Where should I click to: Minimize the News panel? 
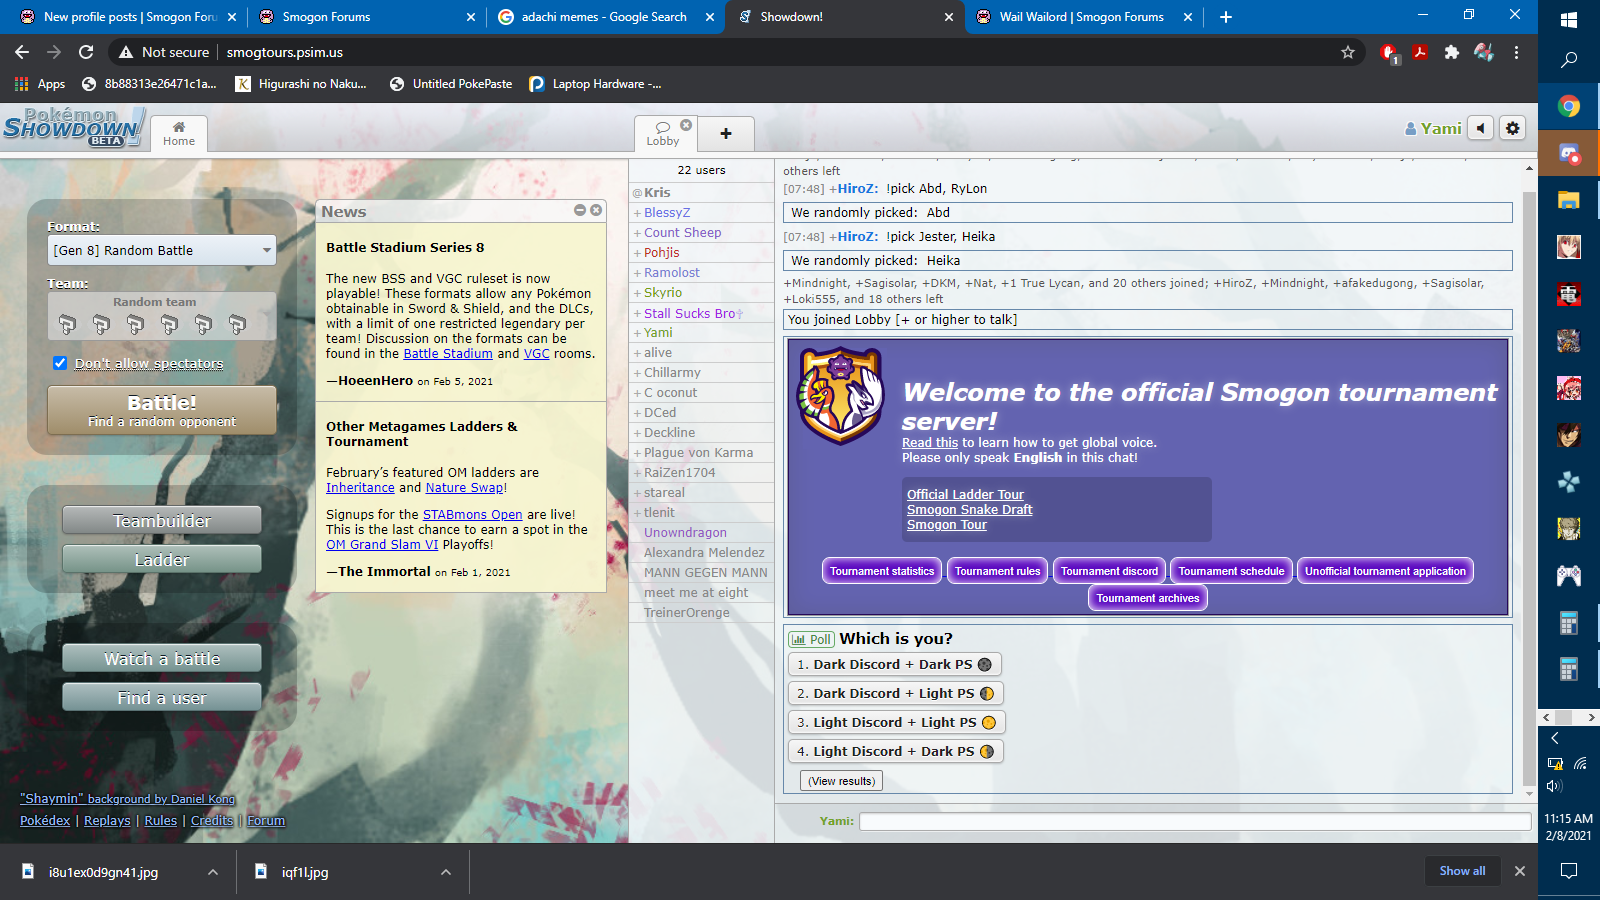click(x=580, y=210)
